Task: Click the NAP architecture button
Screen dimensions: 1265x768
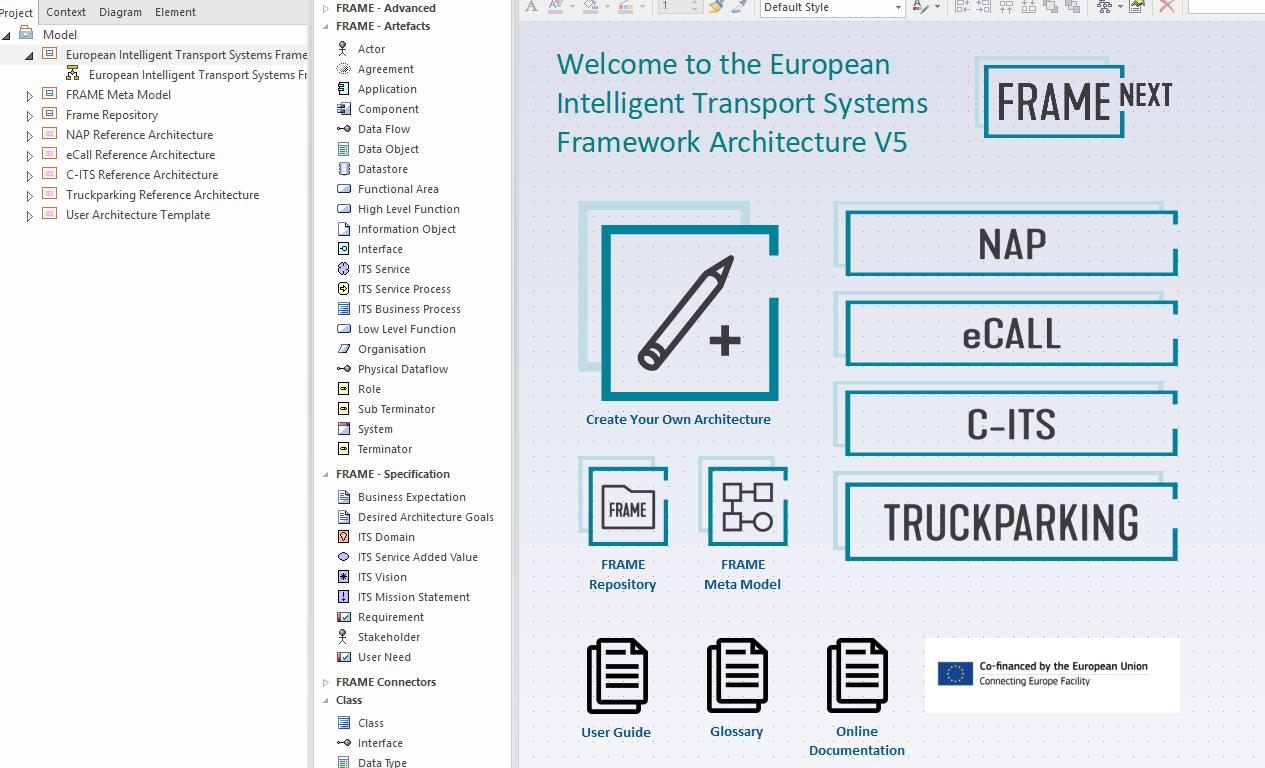Action: click(1011, 244)
